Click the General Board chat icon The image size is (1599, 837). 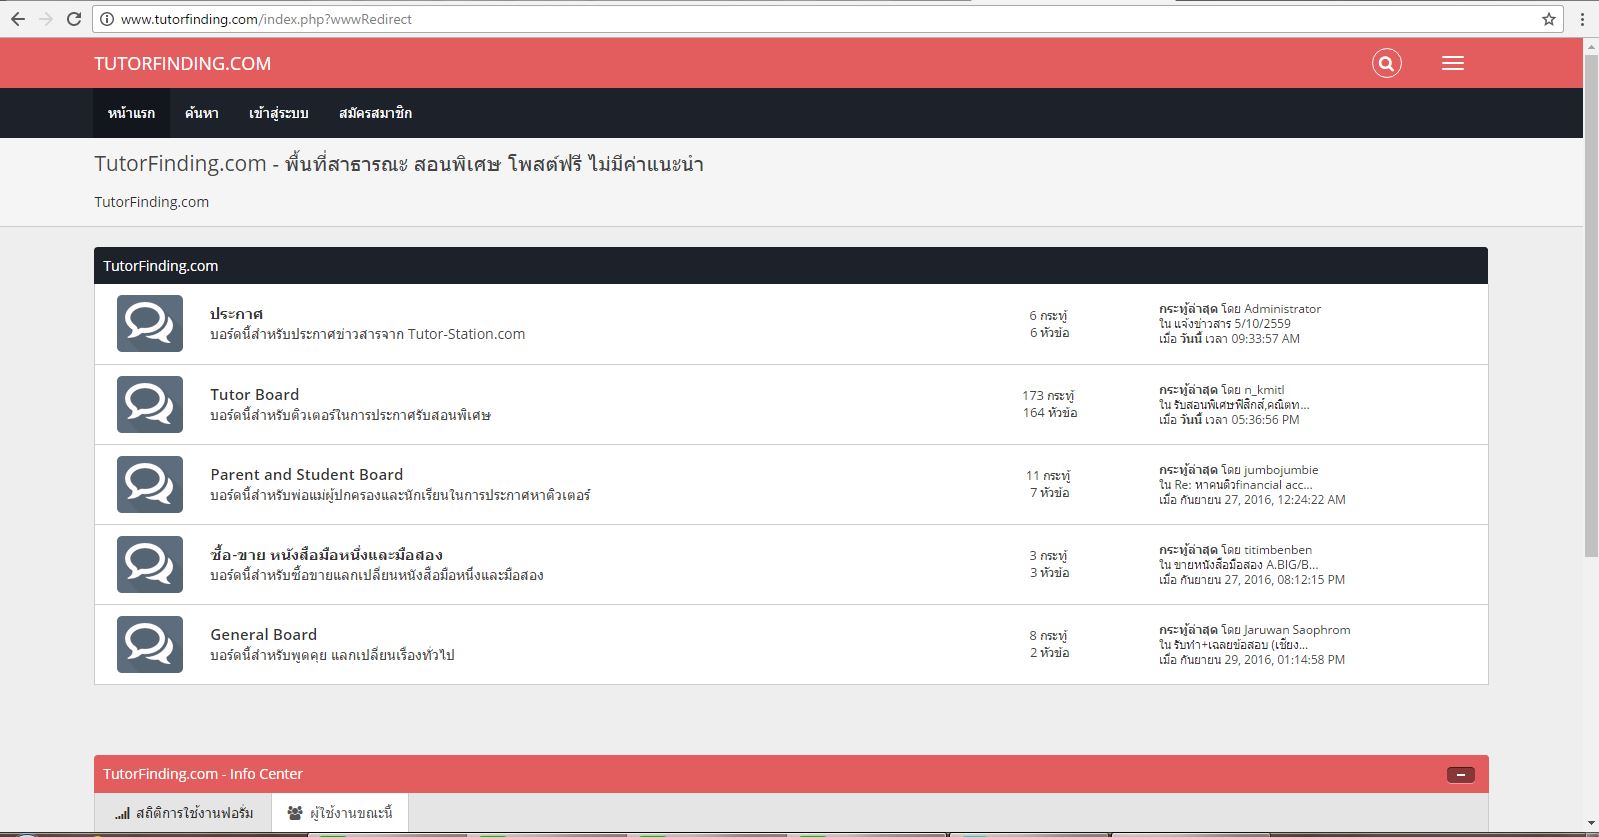point(150,644)
